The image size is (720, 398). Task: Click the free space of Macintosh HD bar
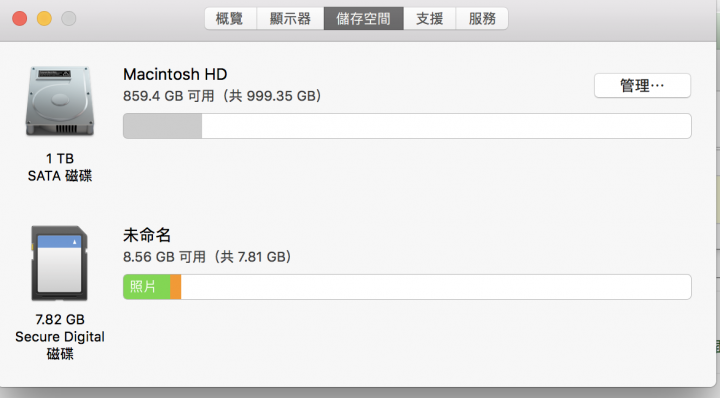(446, 126)
